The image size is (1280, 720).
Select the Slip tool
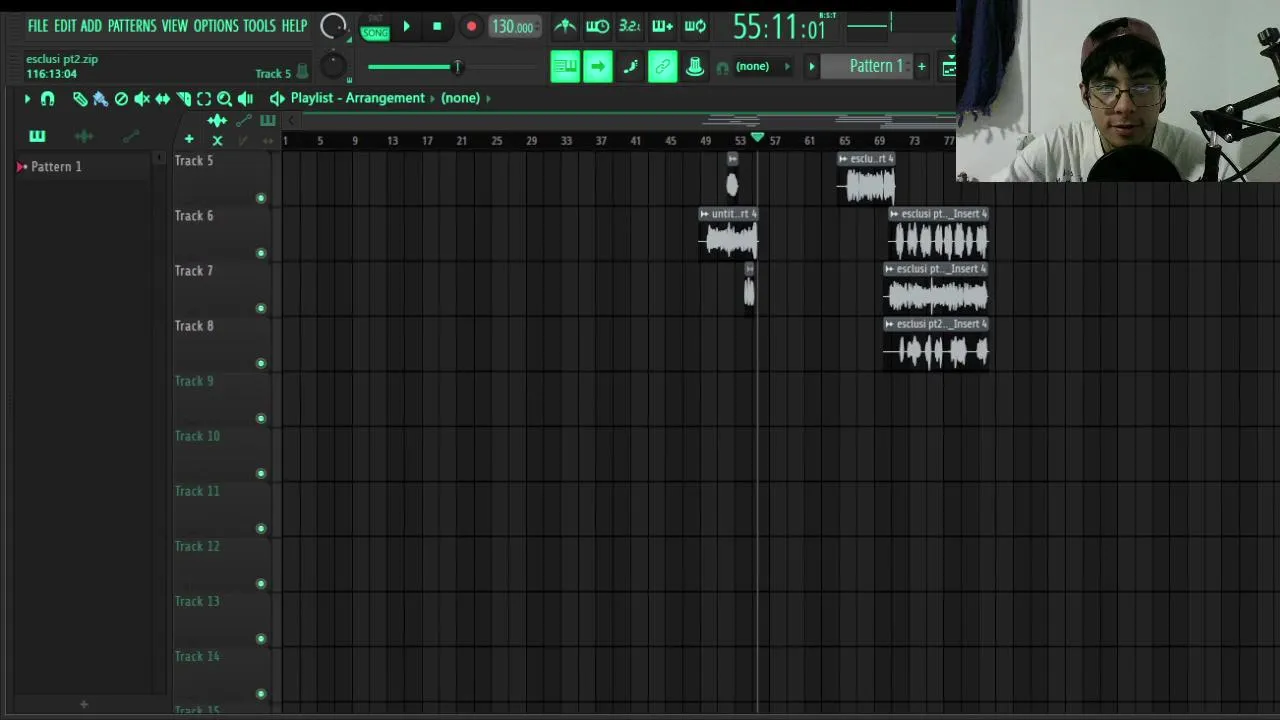point(162,98)
